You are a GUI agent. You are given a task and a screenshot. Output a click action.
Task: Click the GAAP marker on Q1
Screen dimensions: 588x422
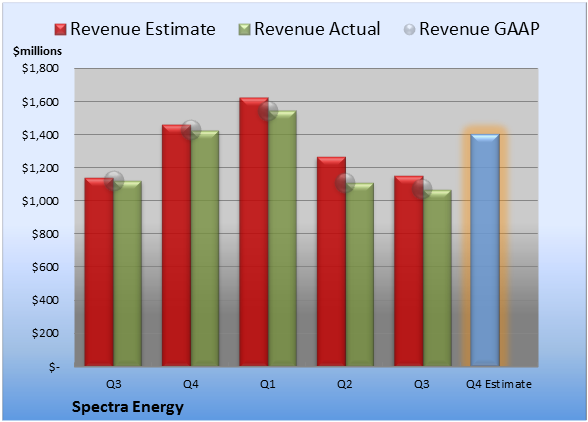point(268,111)
